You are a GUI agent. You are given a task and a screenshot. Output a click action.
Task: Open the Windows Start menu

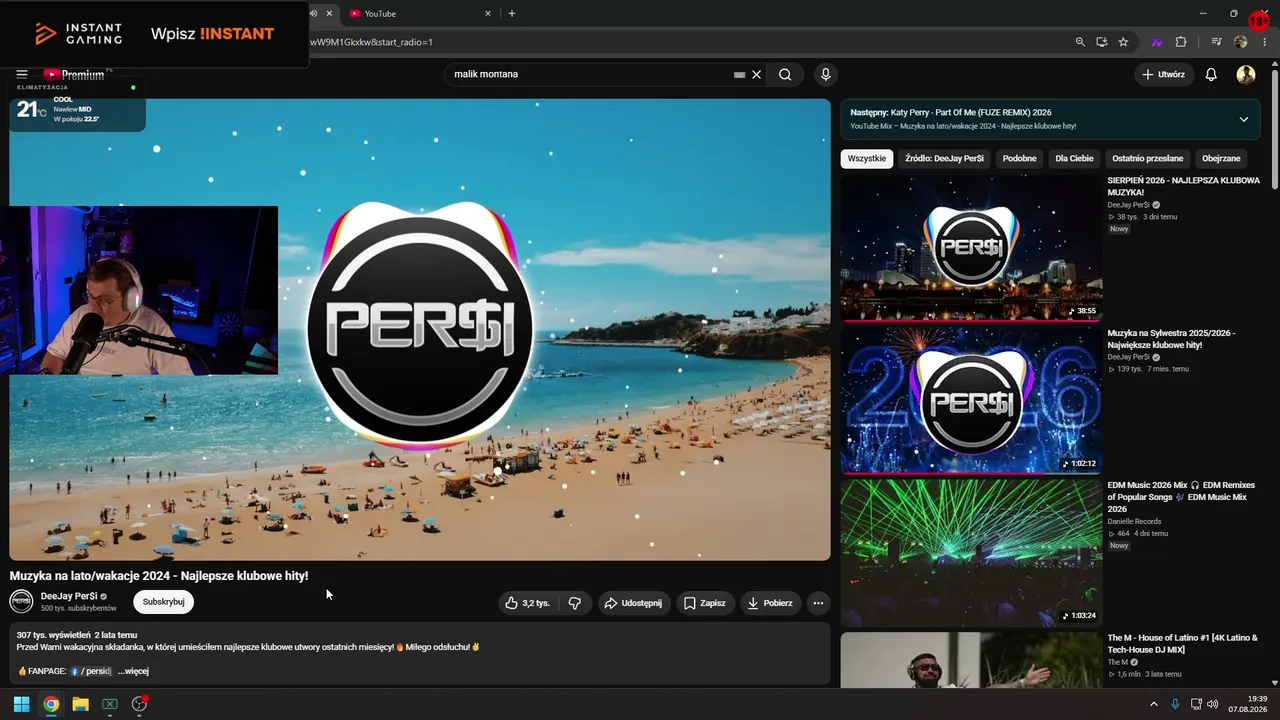pos(21,704)
